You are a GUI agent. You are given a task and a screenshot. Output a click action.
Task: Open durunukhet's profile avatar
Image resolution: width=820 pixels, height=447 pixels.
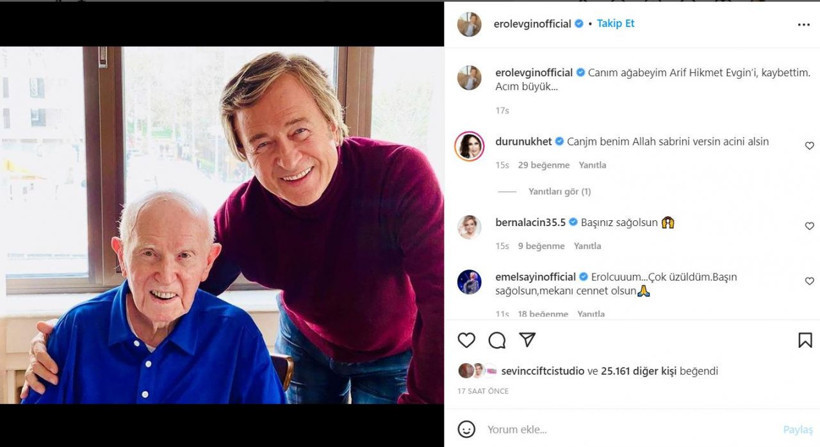[469, 147]
